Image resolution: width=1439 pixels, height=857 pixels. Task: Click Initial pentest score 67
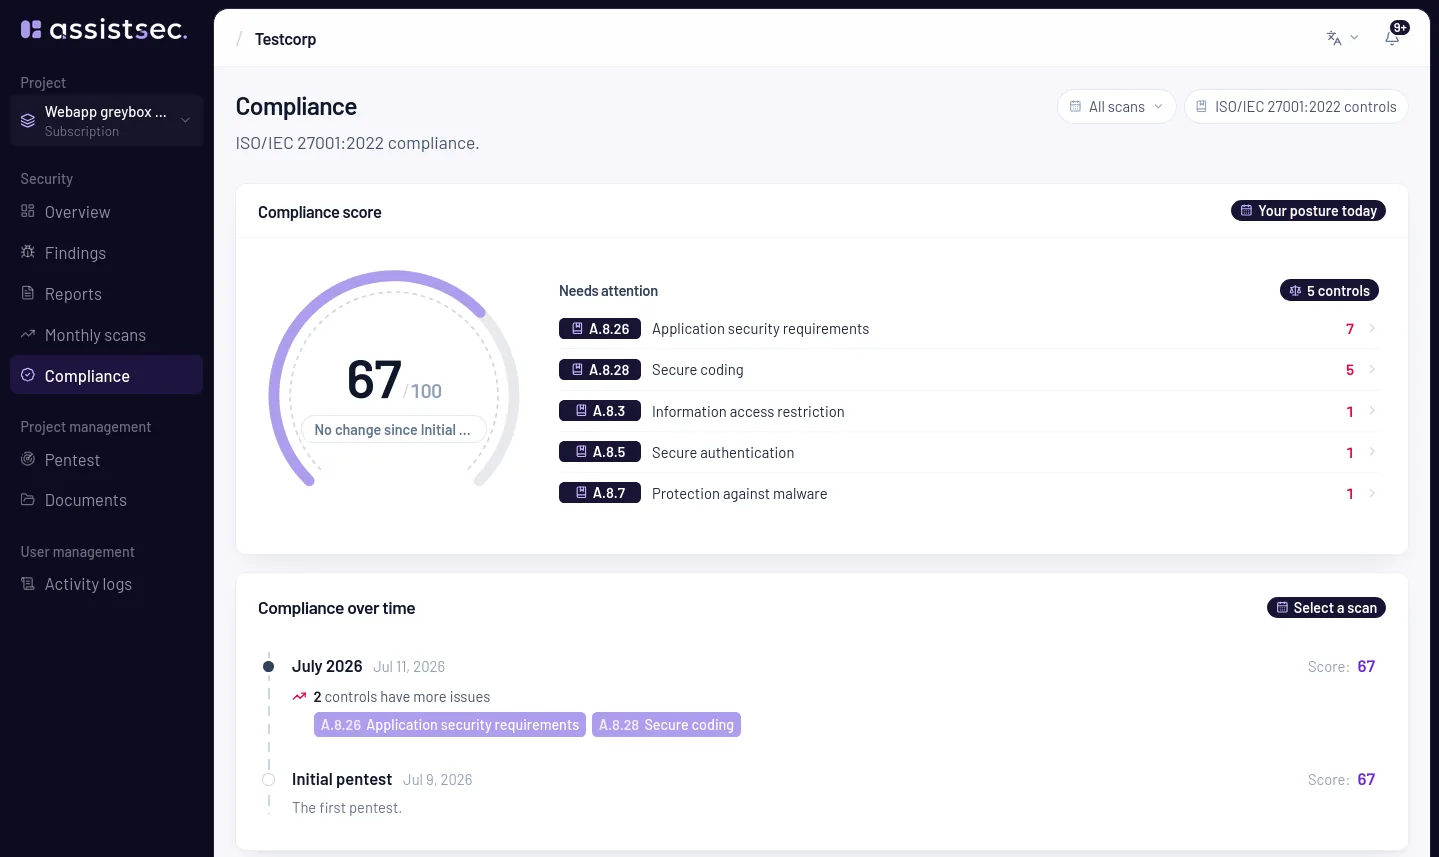click(1366, 779)
